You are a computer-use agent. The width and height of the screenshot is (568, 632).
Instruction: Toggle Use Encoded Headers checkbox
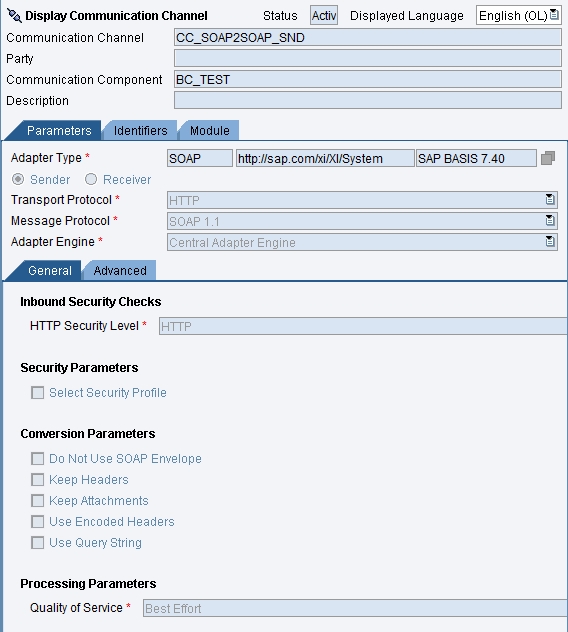pos(37,522)
